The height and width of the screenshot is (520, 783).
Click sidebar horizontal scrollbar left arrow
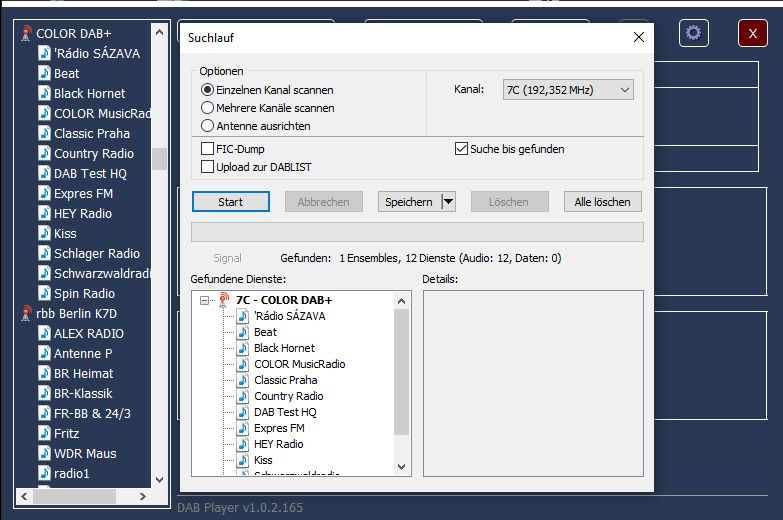[x=23, y=497]
